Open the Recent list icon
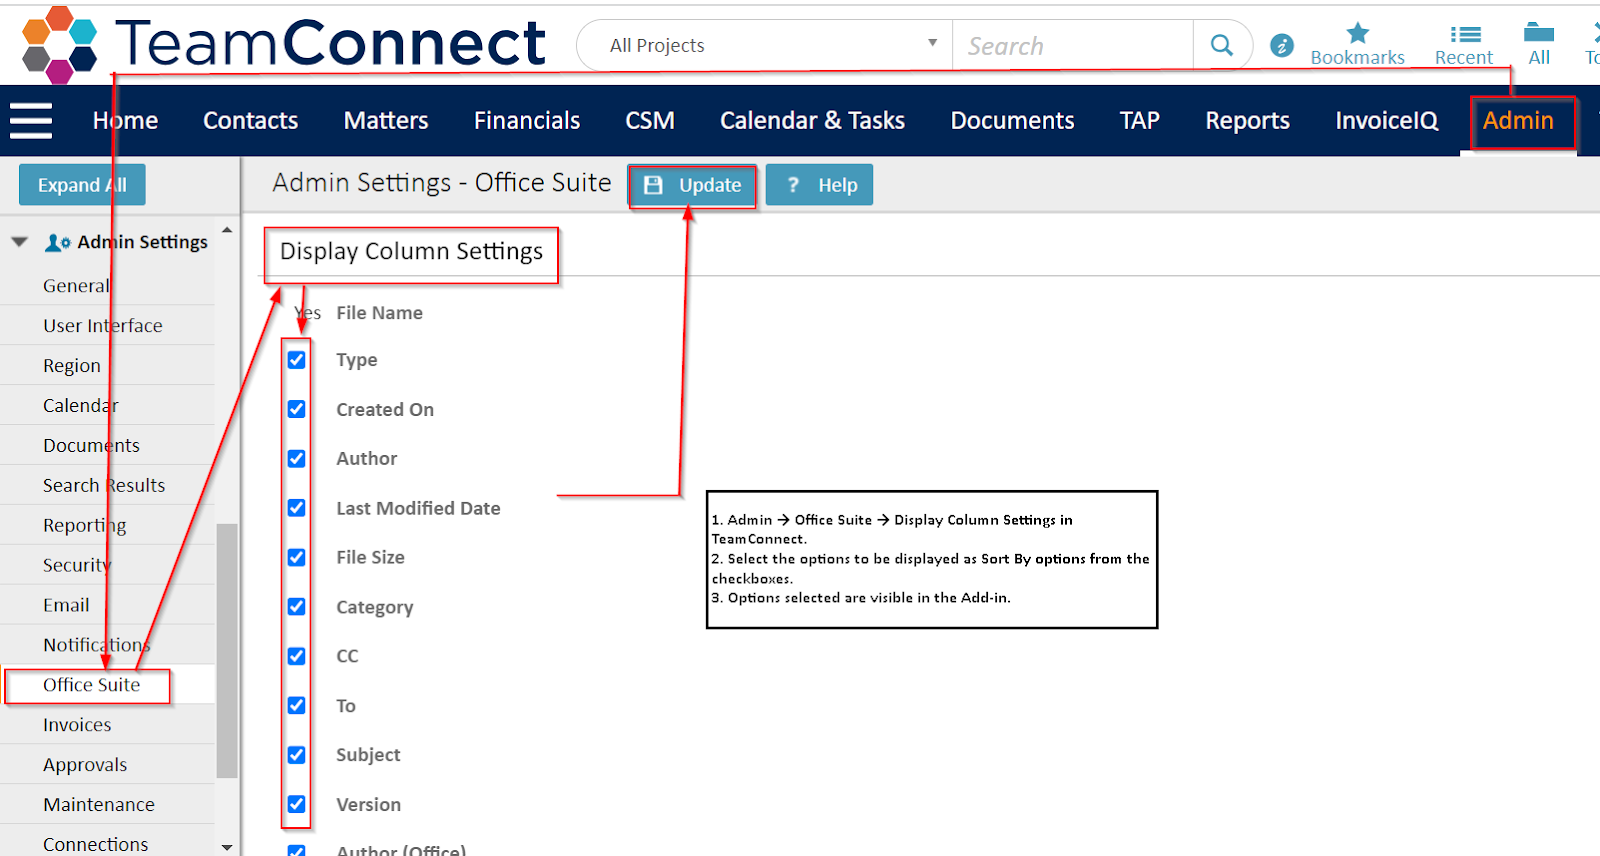1600x856 pixels. (x=1465, y=34)
